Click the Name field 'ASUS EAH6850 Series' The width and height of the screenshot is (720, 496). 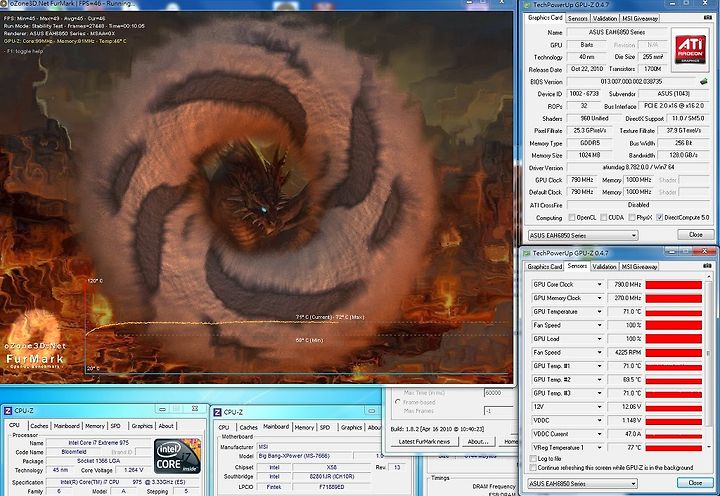tap(617, 32)
